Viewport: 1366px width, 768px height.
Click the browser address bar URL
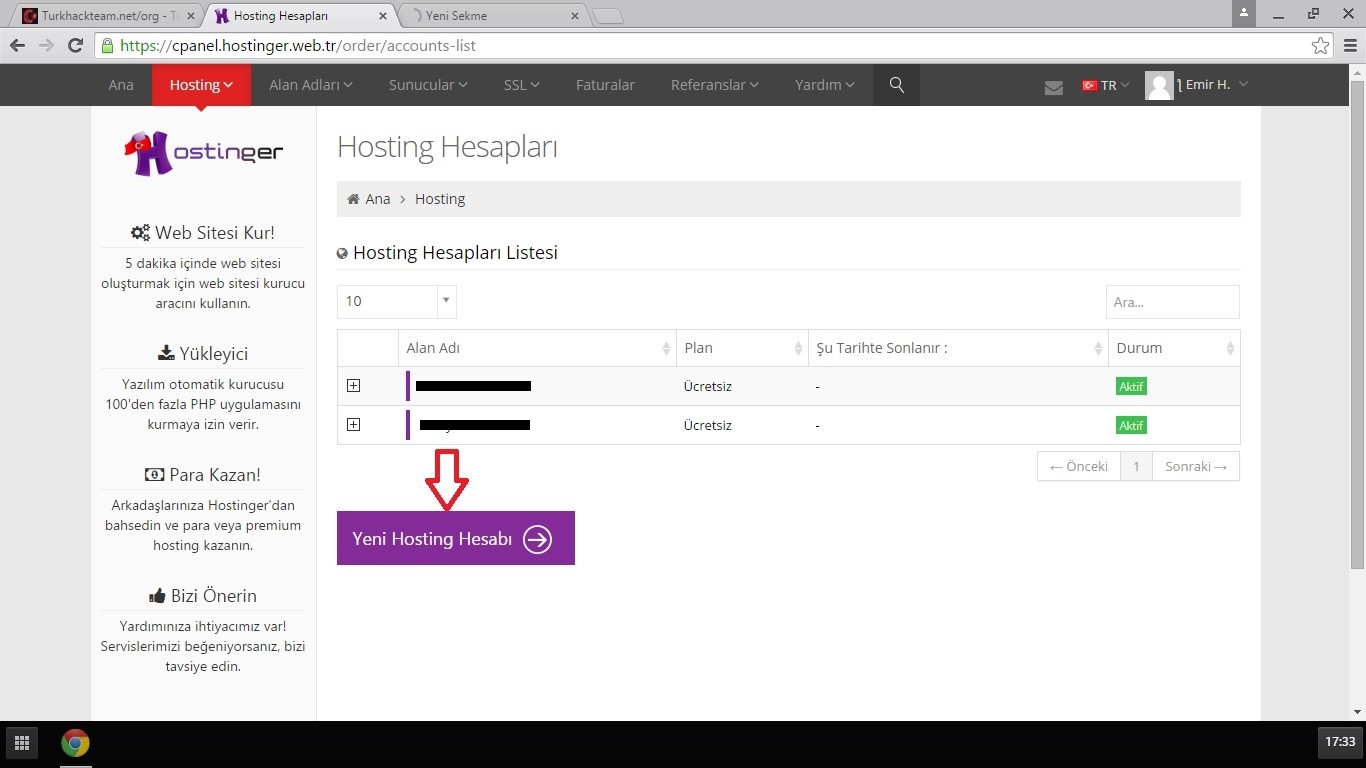(x=298, y=46)
